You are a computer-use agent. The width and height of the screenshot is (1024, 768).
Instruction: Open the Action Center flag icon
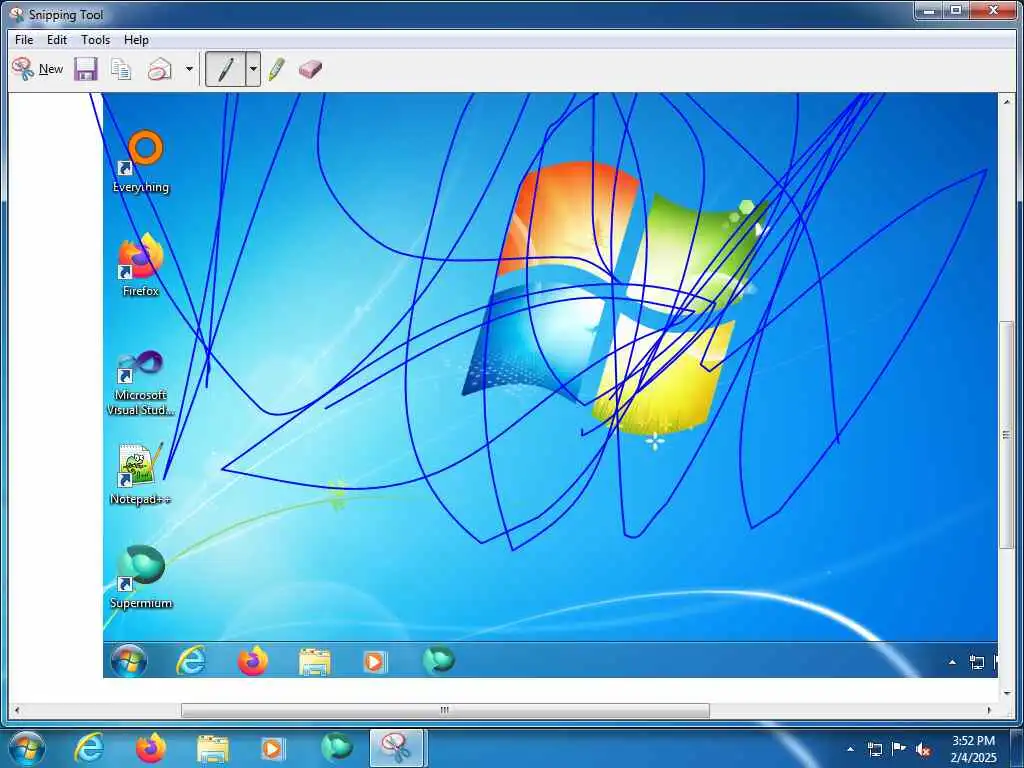point(899,749)
